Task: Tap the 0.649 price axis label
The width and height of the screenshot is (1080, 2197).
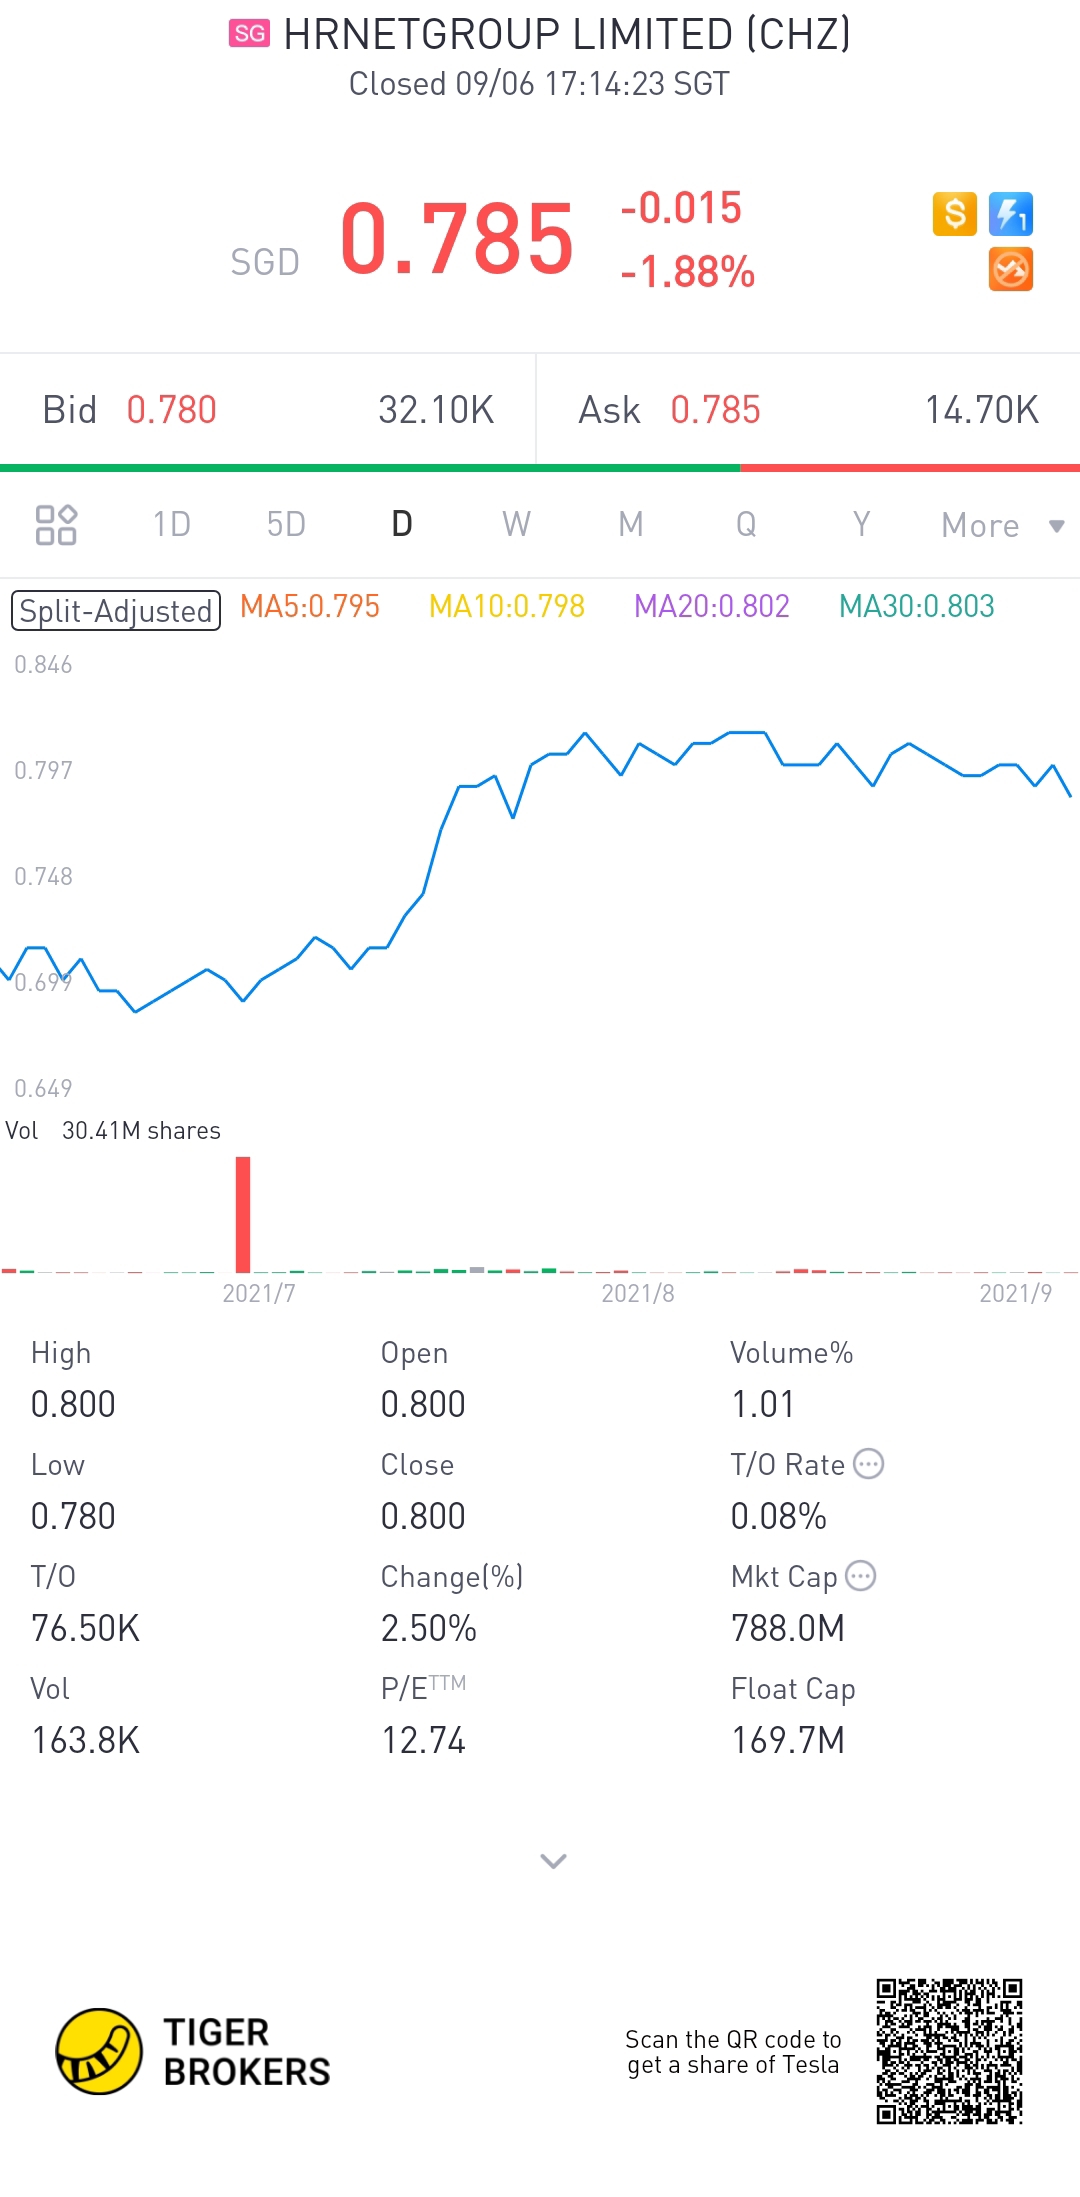Action: click(x=43, y=1088)
